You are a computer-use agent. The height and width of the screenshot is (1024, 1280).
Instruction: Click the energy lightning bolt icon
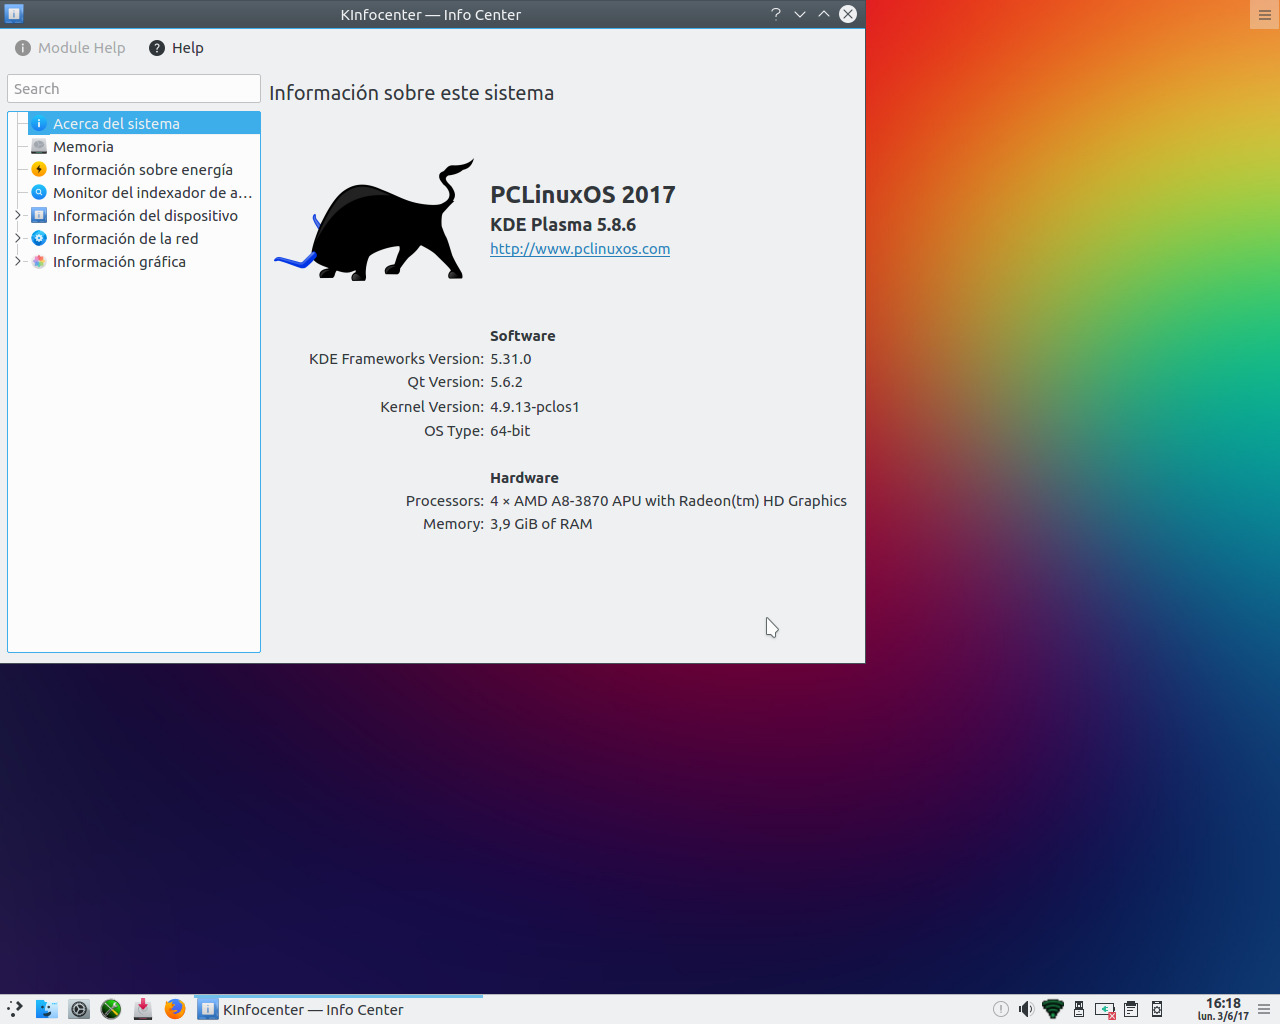coord(39,170)
